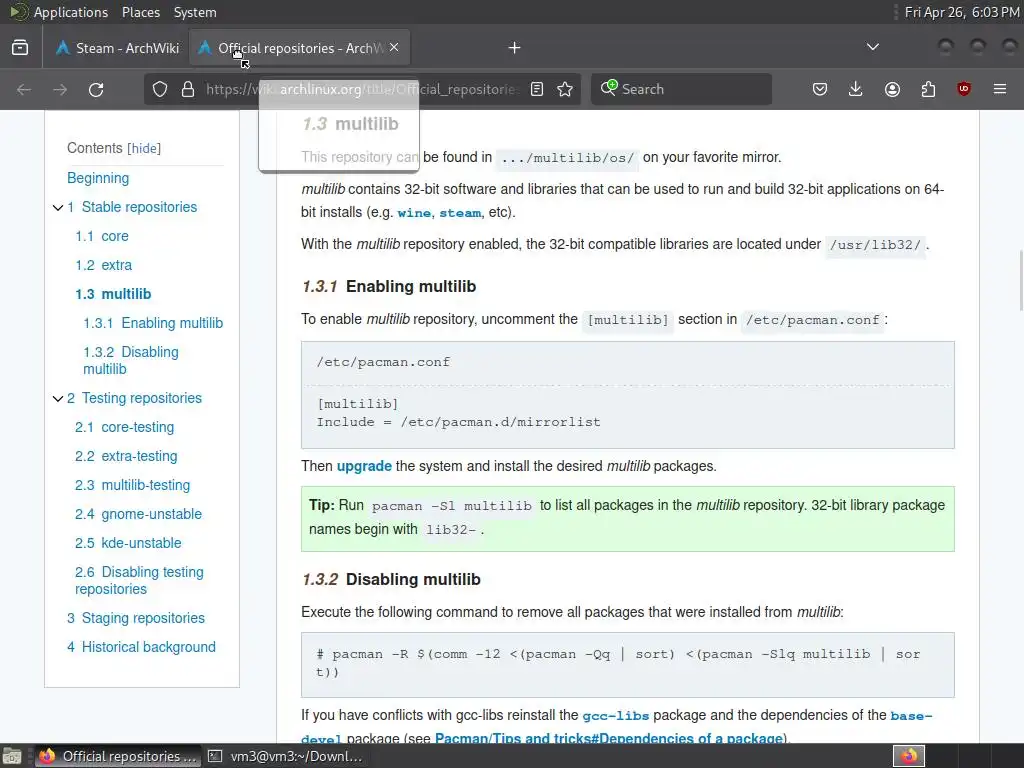Viewport: 1024px width, 768px height.
Task: Click the page vertical scrollbar
Action: (1019, 281)
